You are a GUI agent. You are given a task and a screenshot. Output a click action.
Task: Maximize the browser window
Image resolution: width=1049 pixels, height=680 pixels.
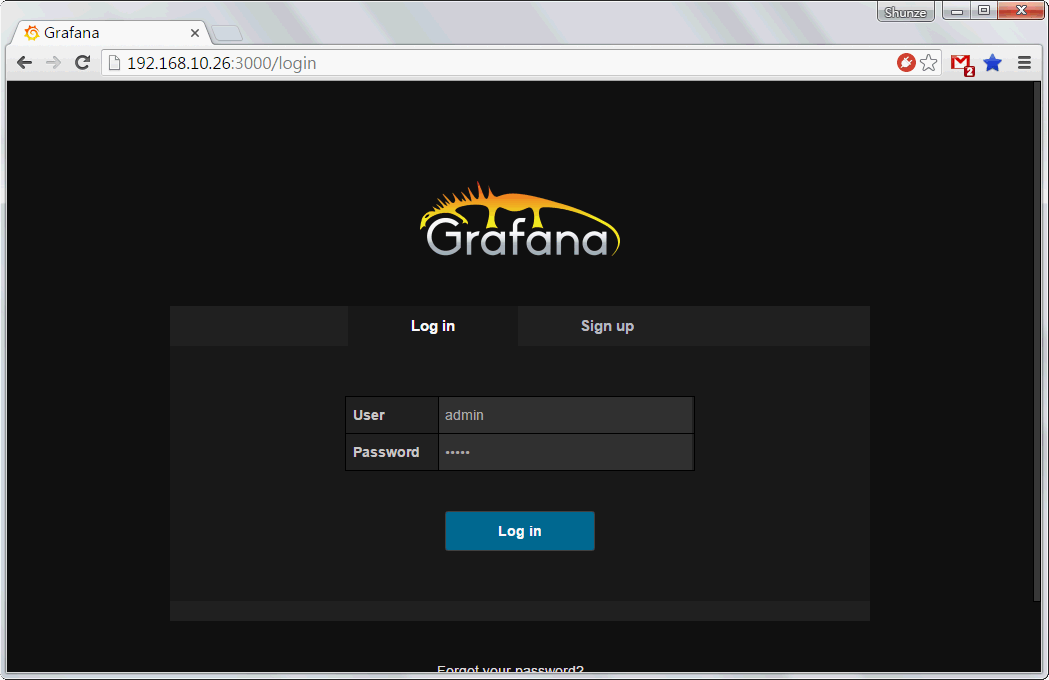tap(983, 11)
